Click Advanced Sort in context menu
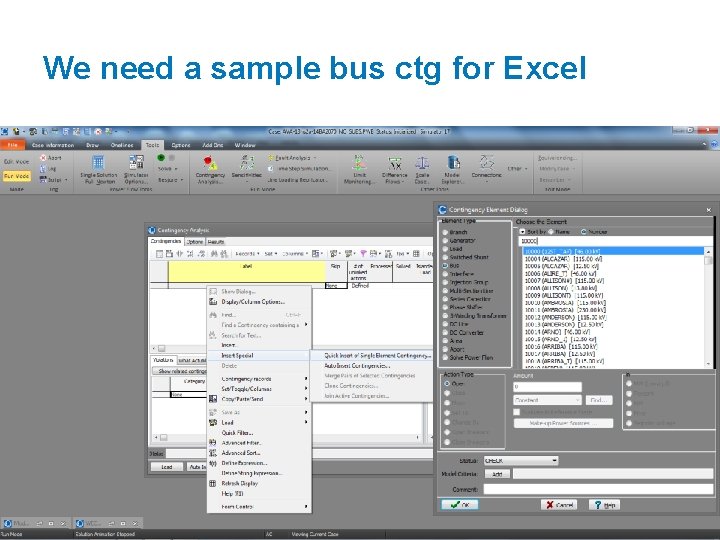The height and width of the screenshot is (540, 720). tap(241, 453)
